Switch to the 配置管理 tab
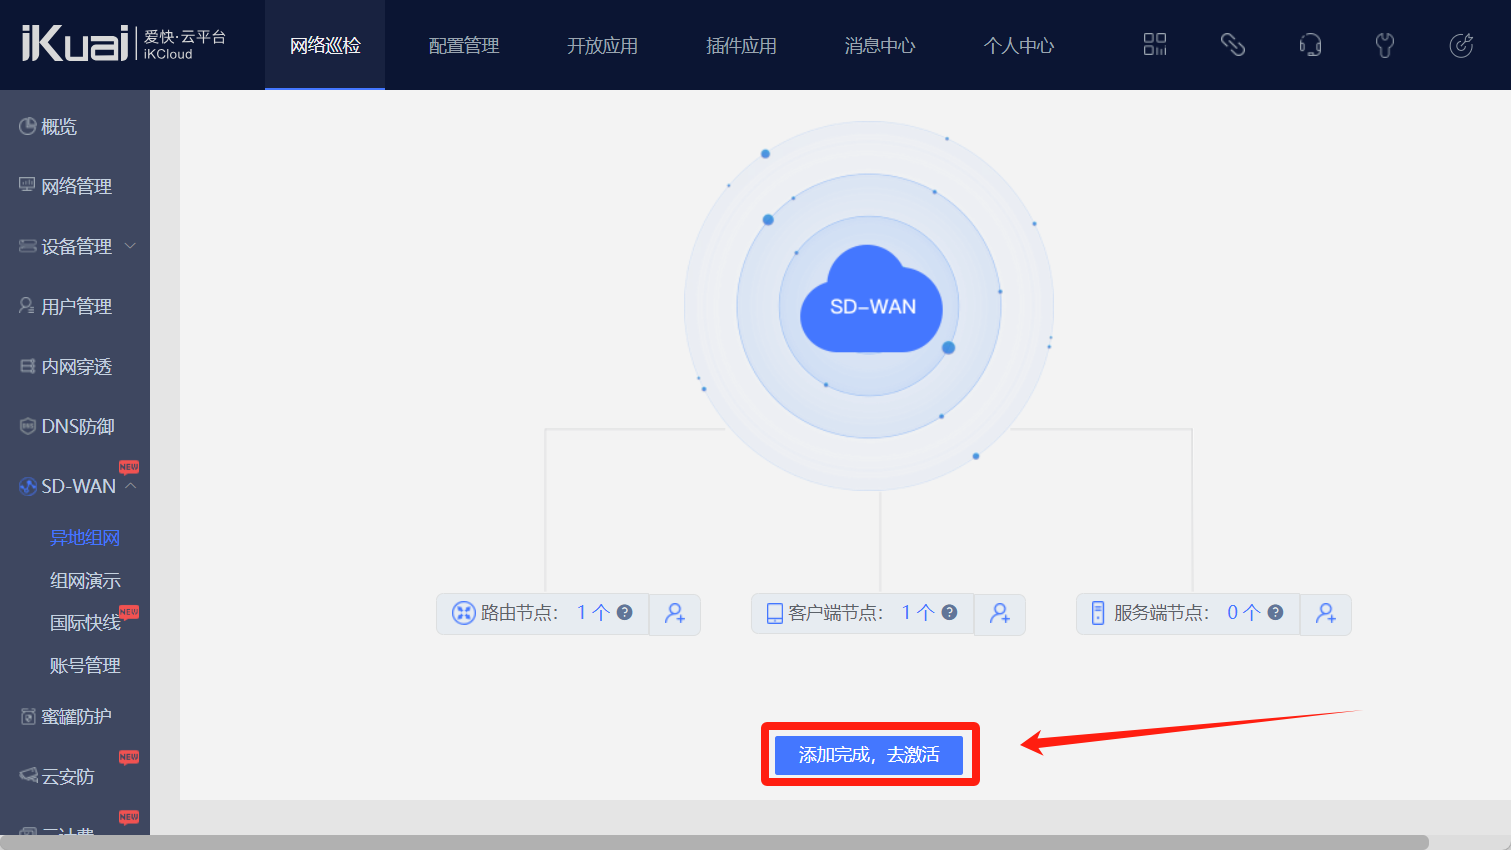The image size is (1511, 850). [463, 46]
